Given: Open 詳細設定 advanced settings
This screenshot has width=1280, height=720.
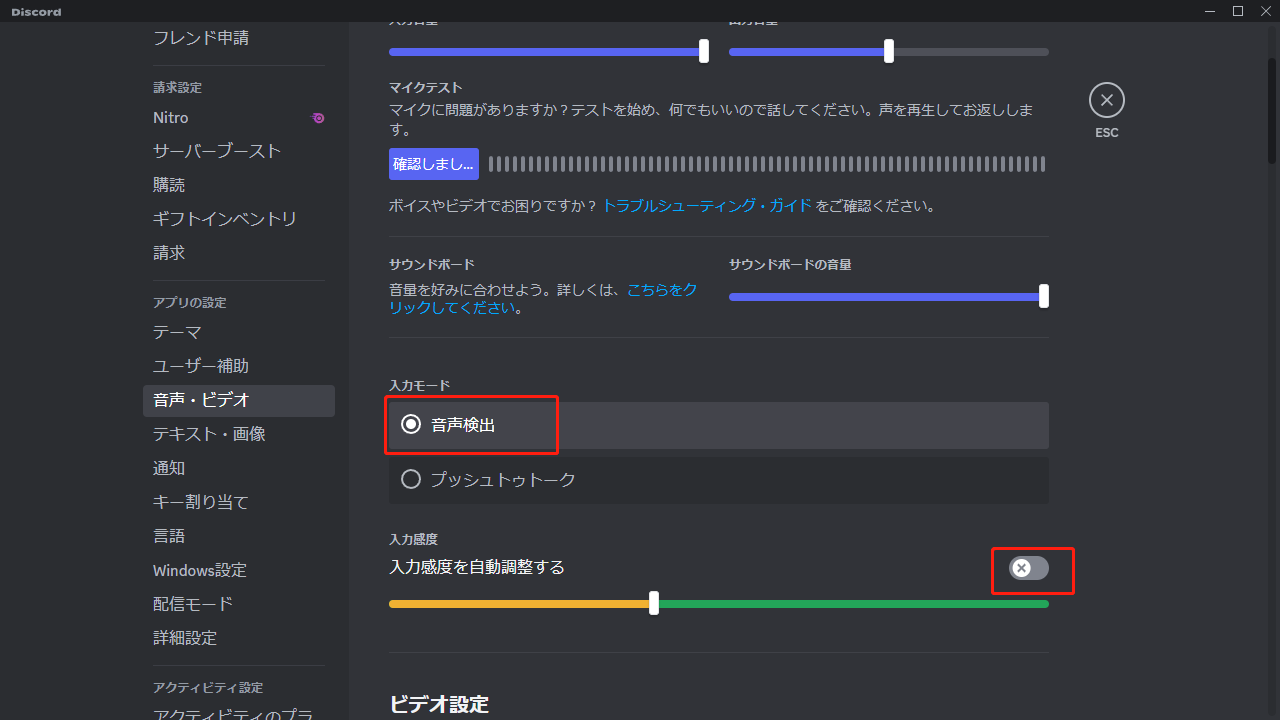Looking at the screenshot, I should pyautogui.click(x=238, y=638).
